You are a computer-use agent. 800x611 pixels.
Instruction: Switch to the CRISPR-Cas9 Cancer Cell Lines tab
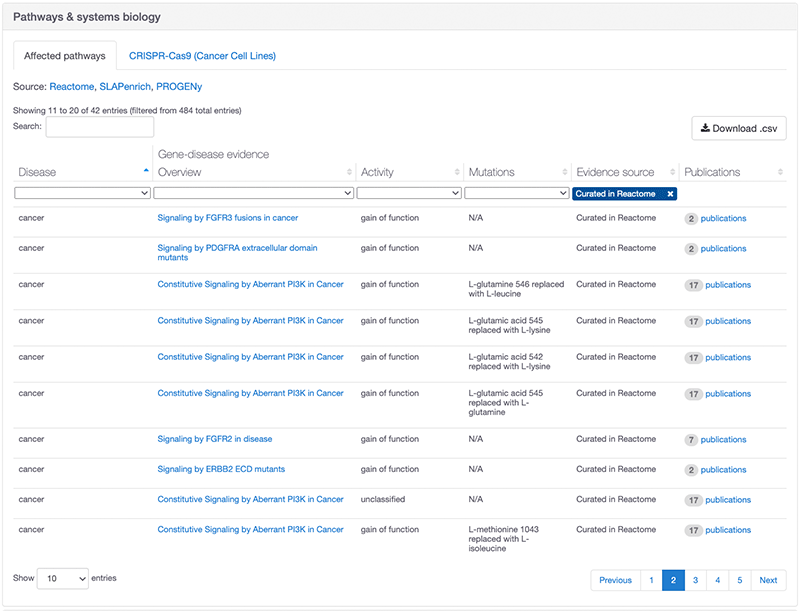coord(202,56)
